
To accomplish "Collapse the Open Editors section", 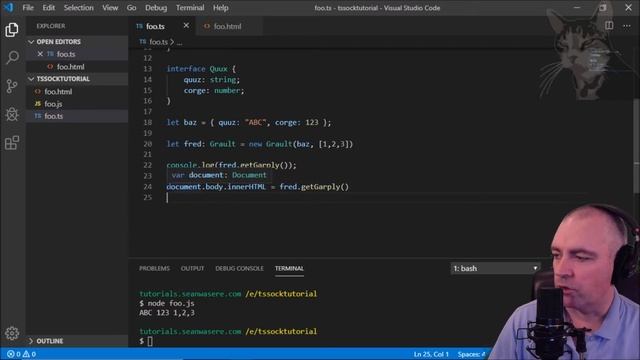I will click(x=77, y=42).
